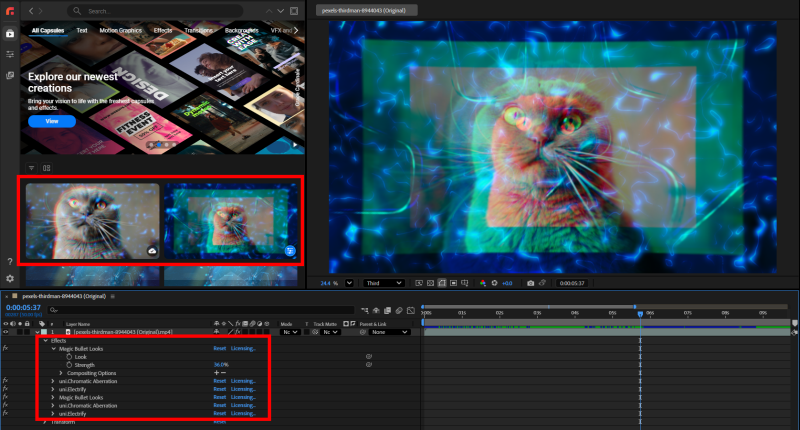Open the collections sidebar icon

[x=10, y=75]
